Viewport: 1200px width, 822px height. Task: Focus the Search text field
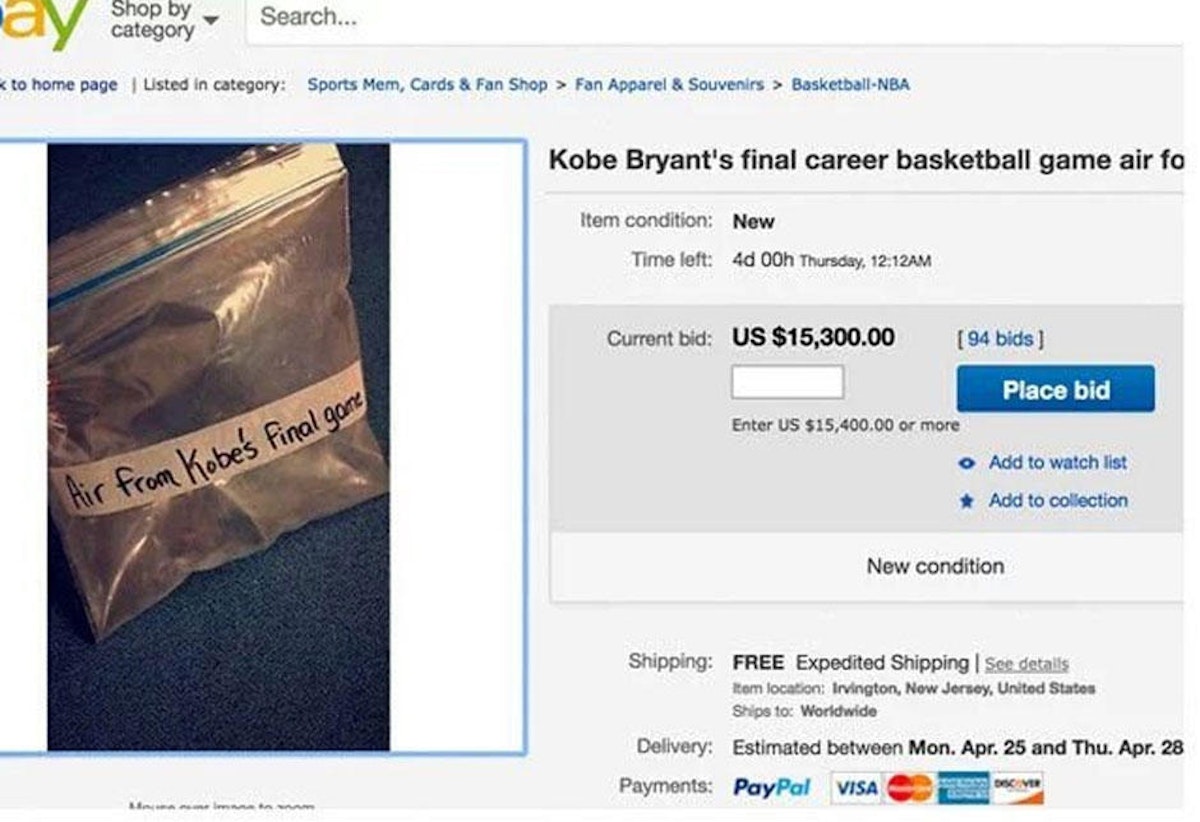[700, 18]
